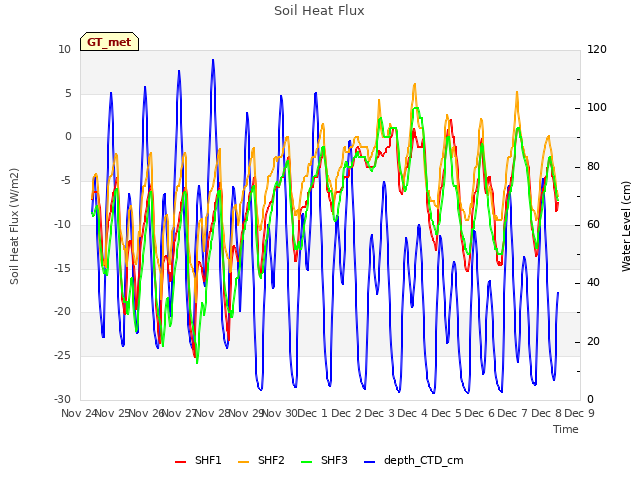Click the -30 left axis tick label
The width and height of the screenshot is (640, 480).
tap(62, 399)
